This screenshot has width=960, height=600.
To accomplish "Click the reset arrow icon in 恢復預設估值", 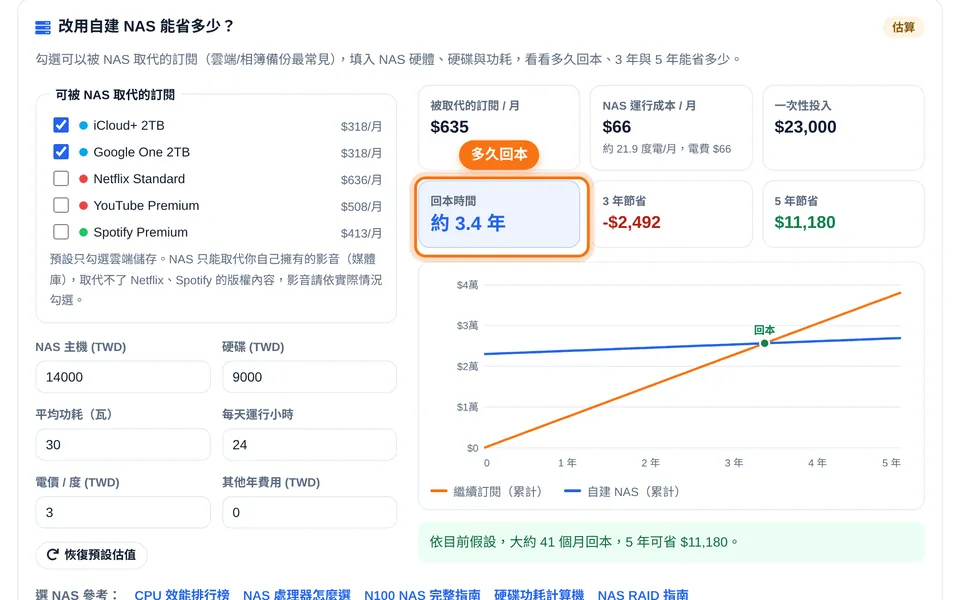I will (53, 555).
